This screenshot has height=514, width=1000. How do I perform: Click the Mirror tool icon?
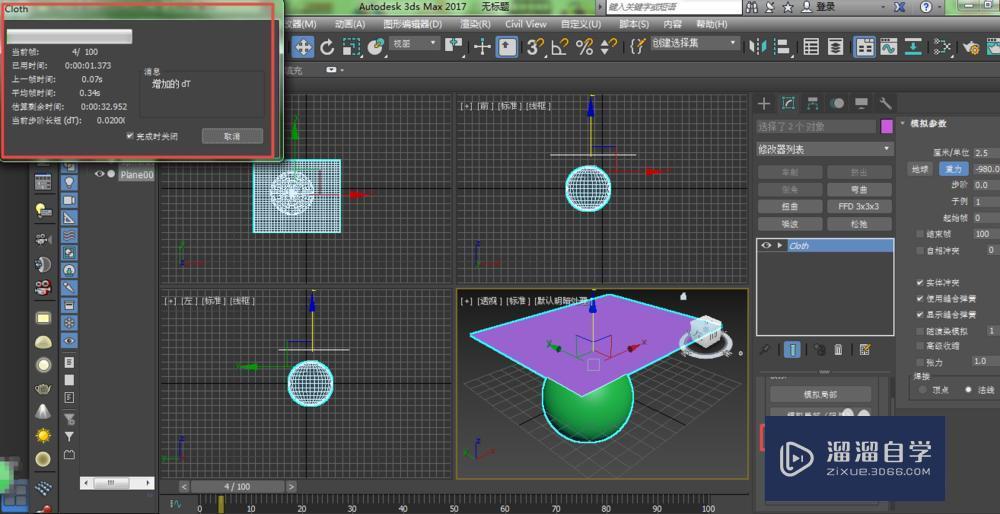tap(758, 46)
